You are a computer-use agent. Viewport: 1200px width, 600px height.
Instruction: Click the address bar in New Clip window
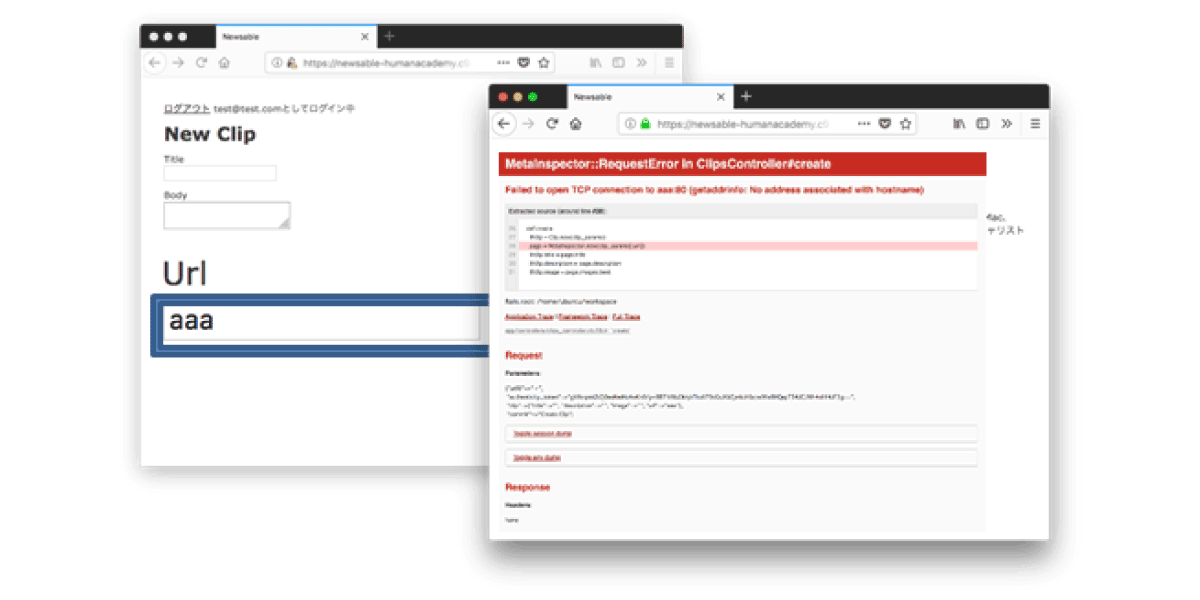[x=410, y=62]
